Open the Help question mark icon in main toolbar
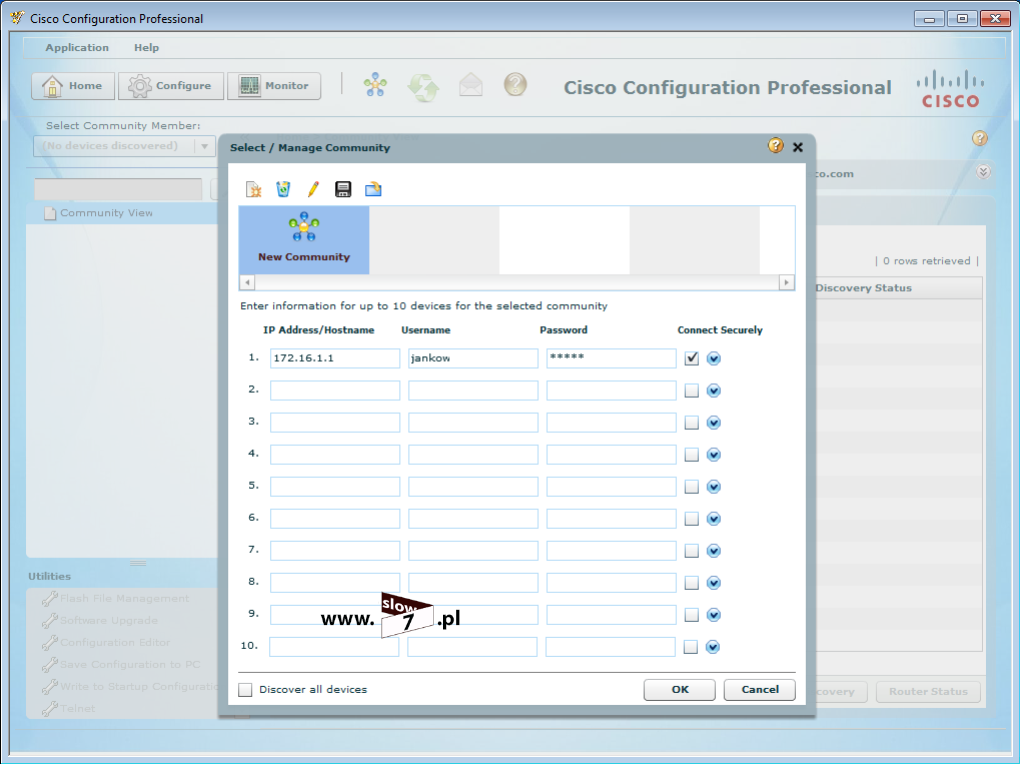 click(x=515, y=85)
